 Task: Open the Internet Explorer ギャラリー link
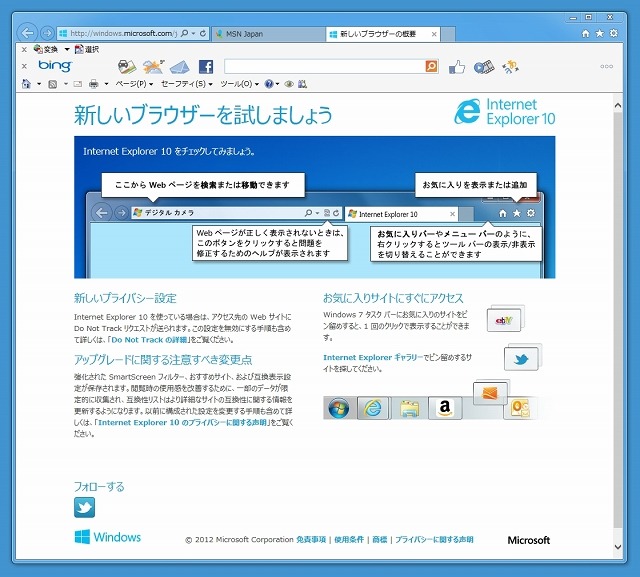[x=372, y=357]
